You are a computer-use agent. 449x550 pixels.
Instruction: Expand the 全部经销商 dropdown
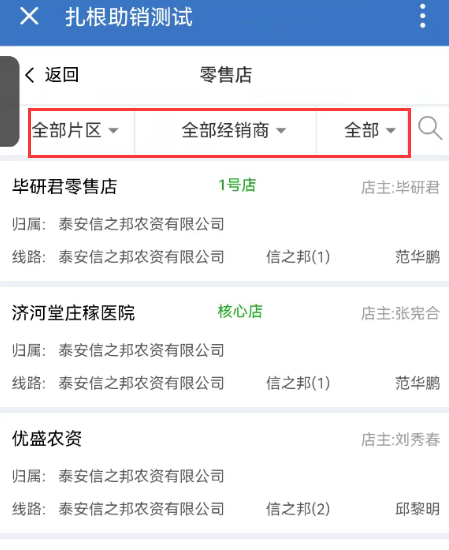234,130
